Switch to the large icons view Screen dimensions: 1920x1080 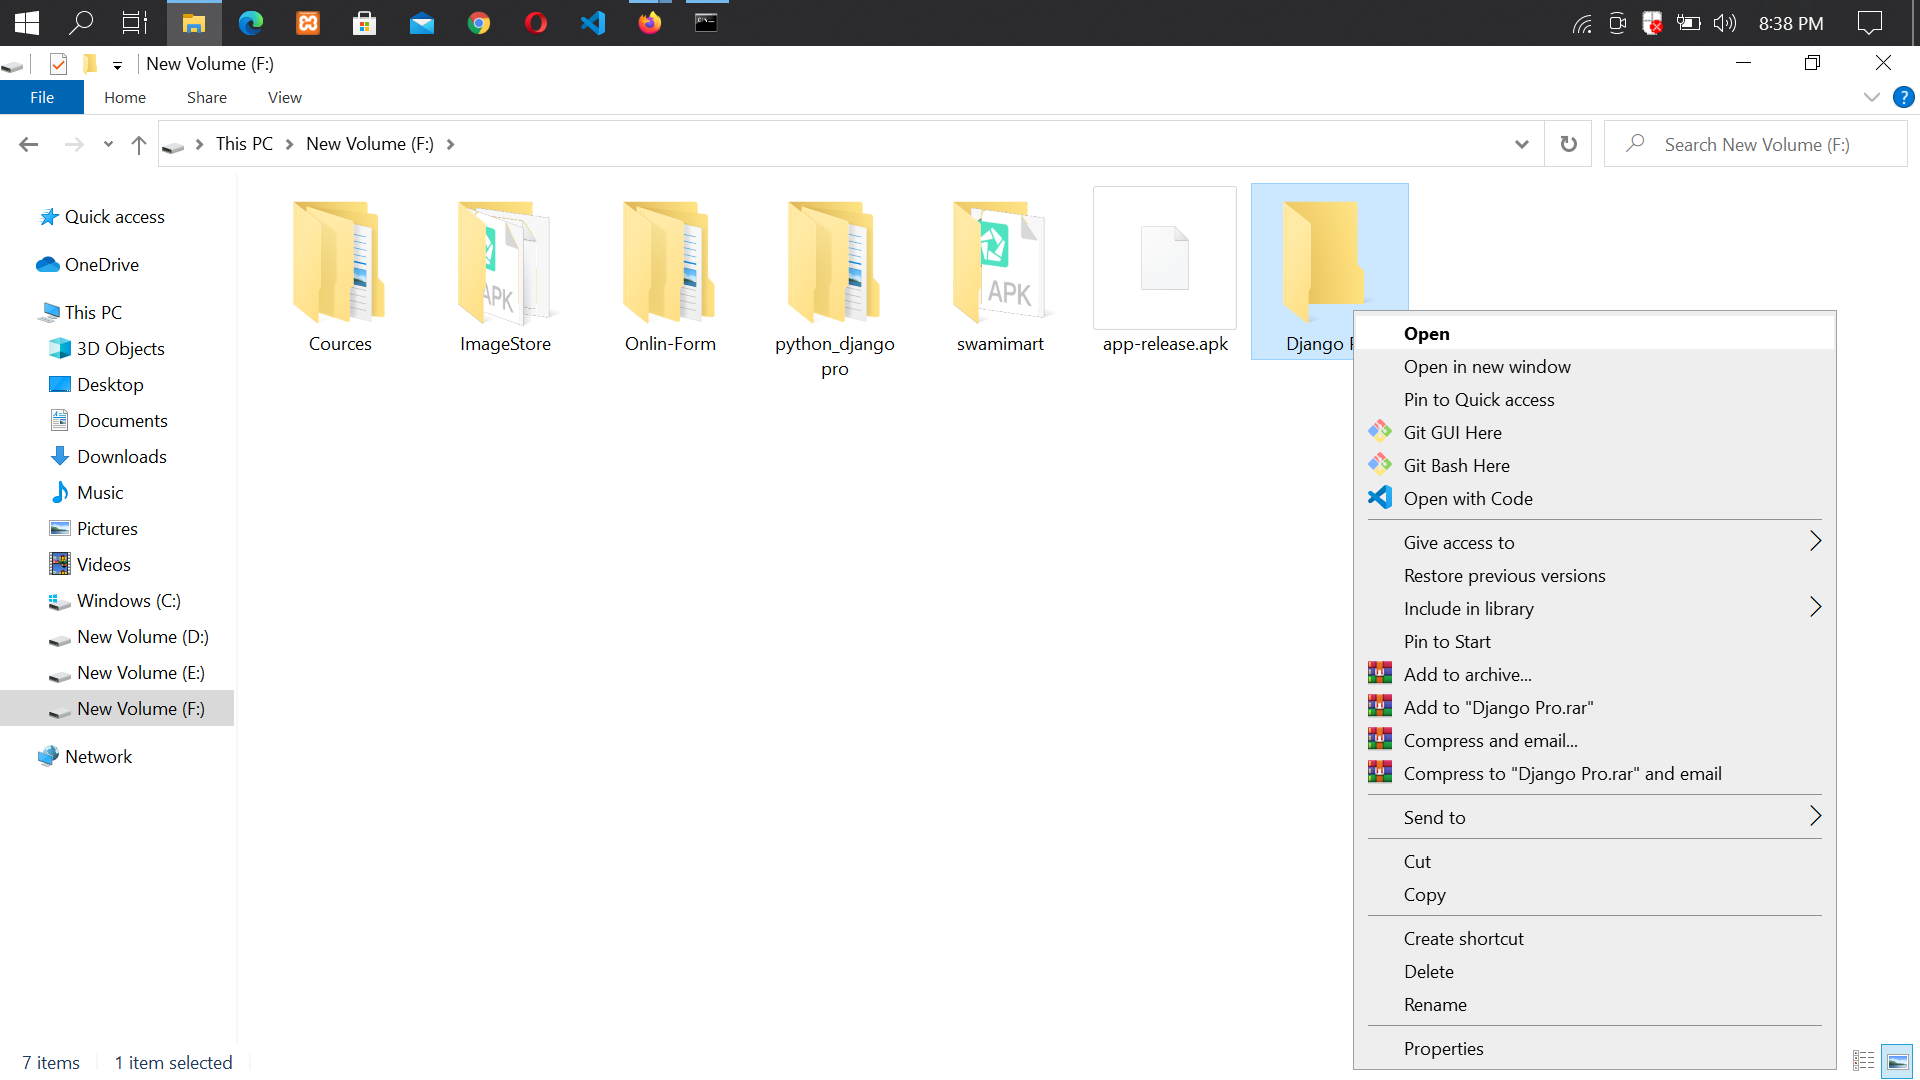[x=1897, y=1062]
